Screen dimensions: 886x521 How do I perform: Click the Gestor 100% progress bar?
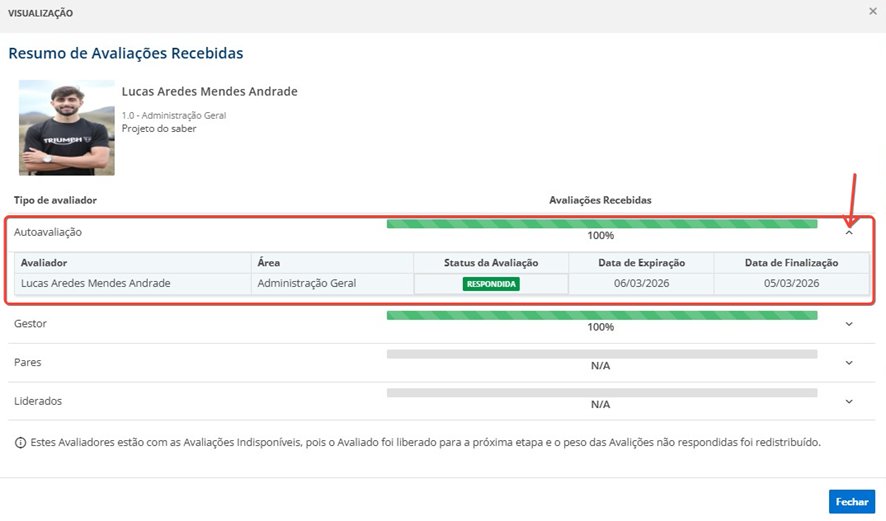[x=601, y=316]
